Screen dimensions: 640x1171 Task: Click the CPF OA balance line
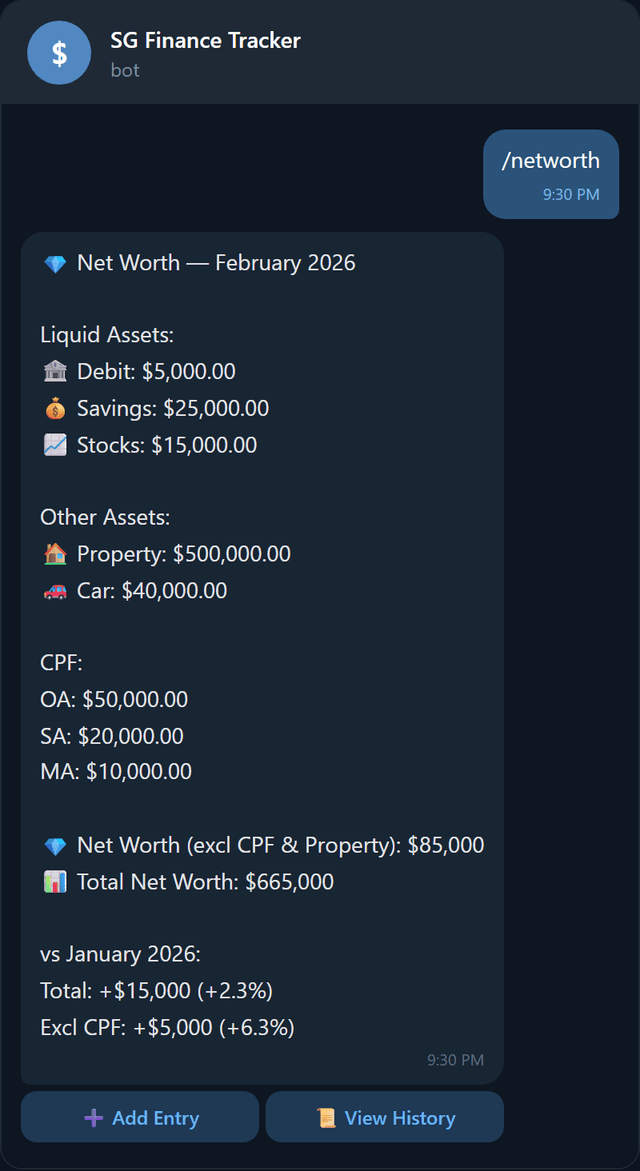coord(112,699)
